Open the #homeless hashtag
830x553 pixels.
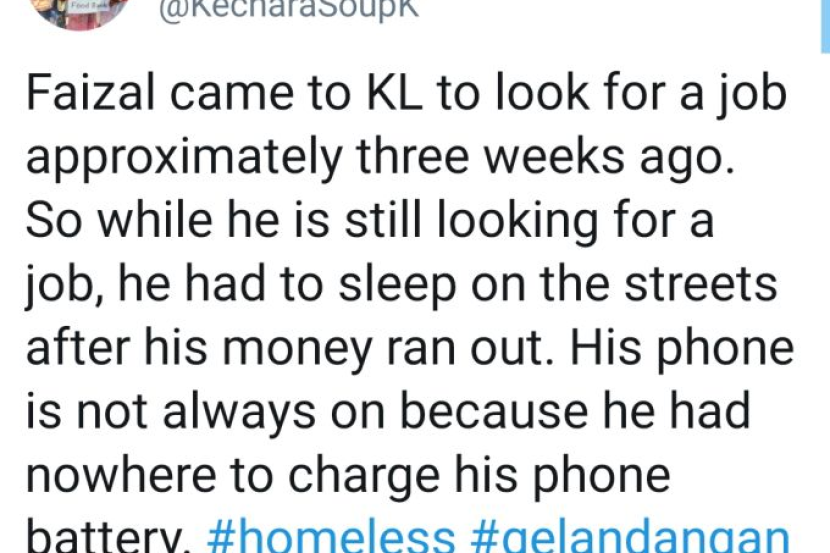[330, 536]
